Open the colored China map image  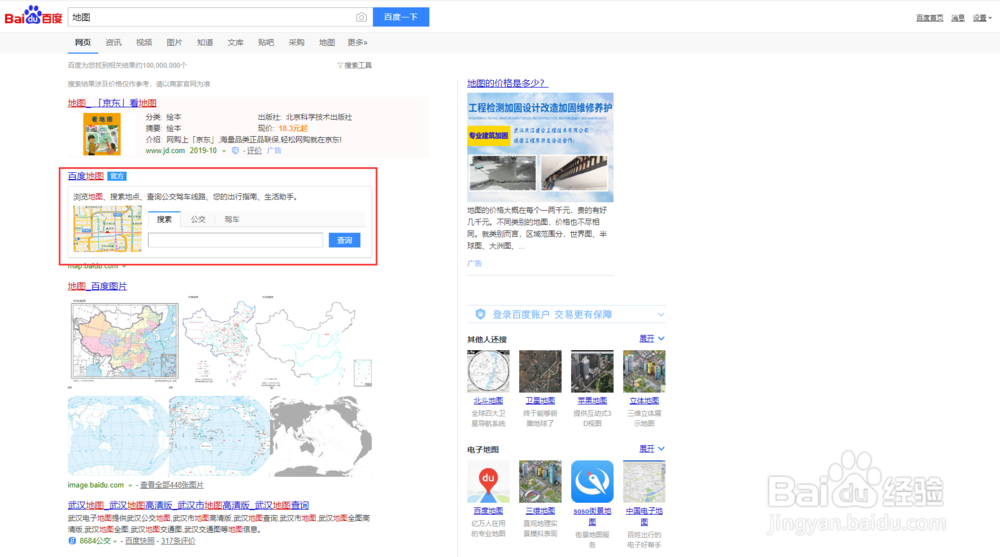(x=124, y=341)
